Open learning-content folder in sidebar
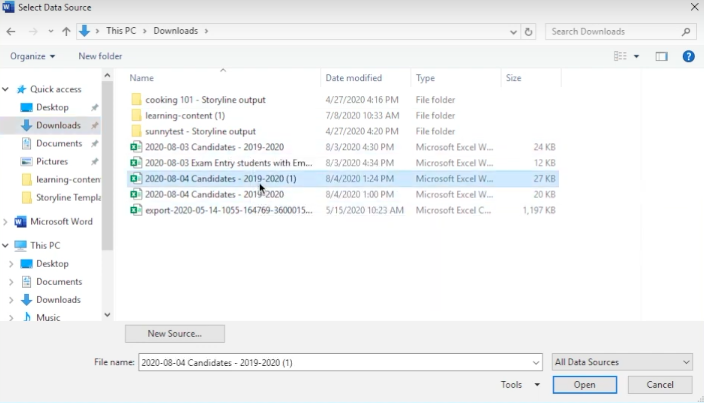Image resolution: width=704 pixels, height=403 pixels. [68, 180]
